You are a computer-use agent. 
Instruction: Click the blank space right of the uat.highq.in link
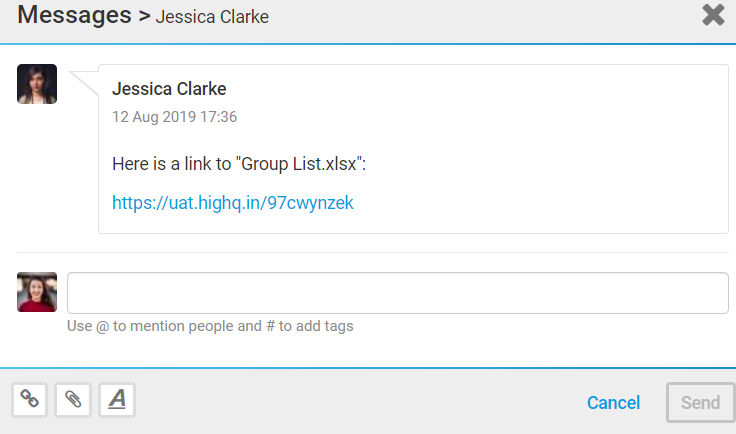click(x=540, y=203)
